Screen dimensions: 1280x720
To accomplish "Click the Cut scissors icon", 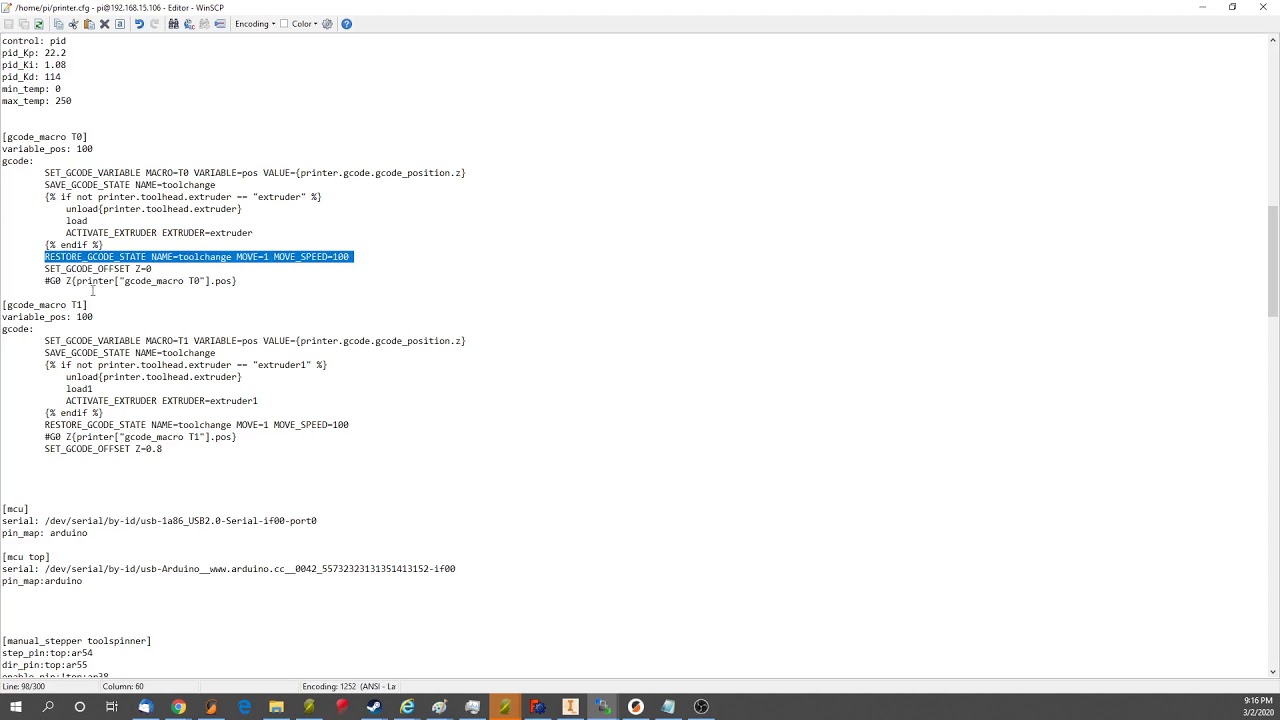I will tap(73, 24).
